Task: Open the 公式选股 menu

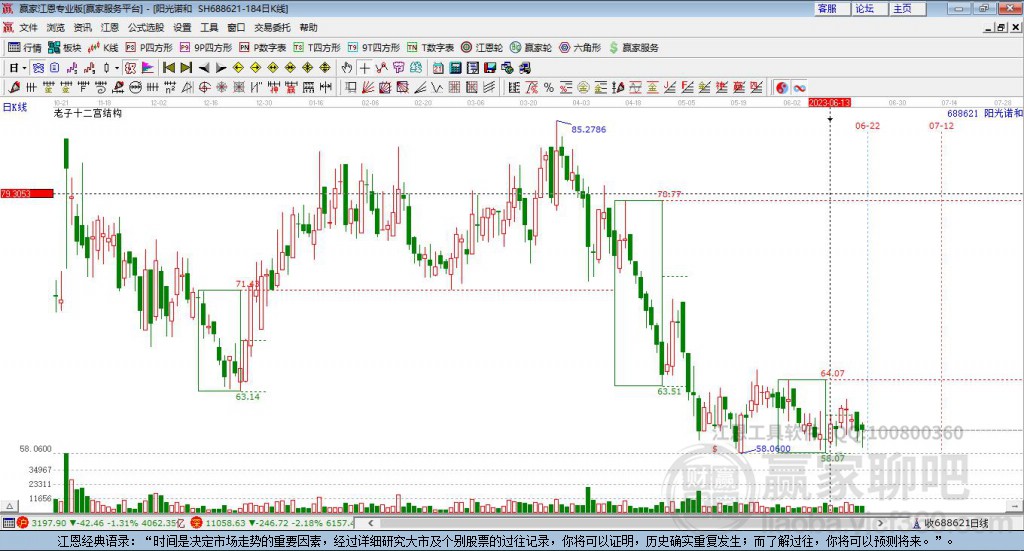Action: coord(146,27)
